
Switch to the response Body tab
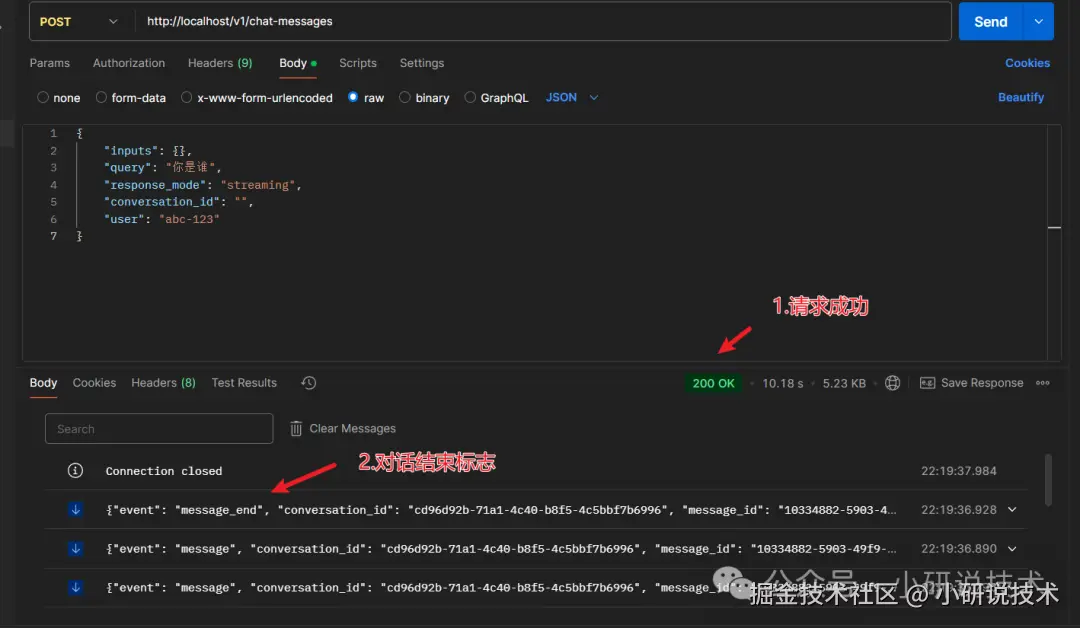point(43,383)
